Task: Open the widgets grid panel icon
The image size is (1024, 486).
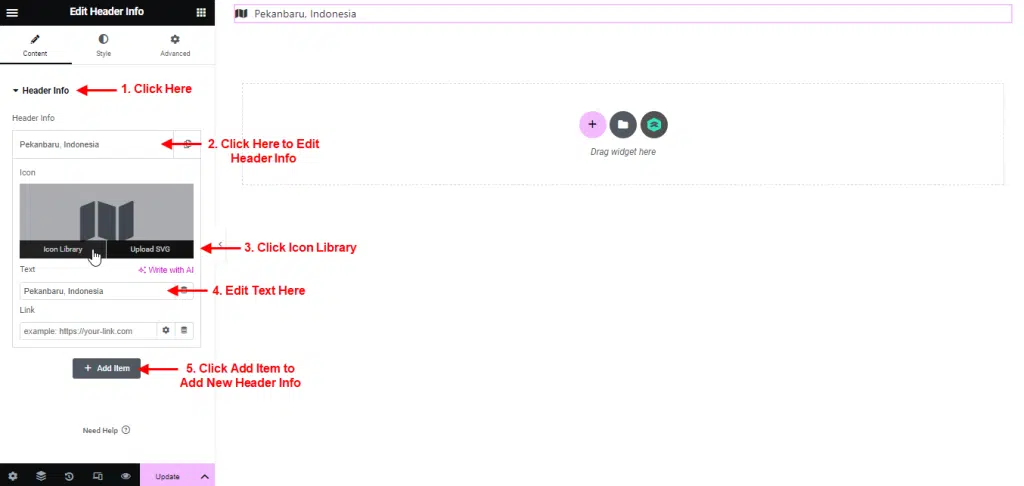Action: tap(201, 12)
